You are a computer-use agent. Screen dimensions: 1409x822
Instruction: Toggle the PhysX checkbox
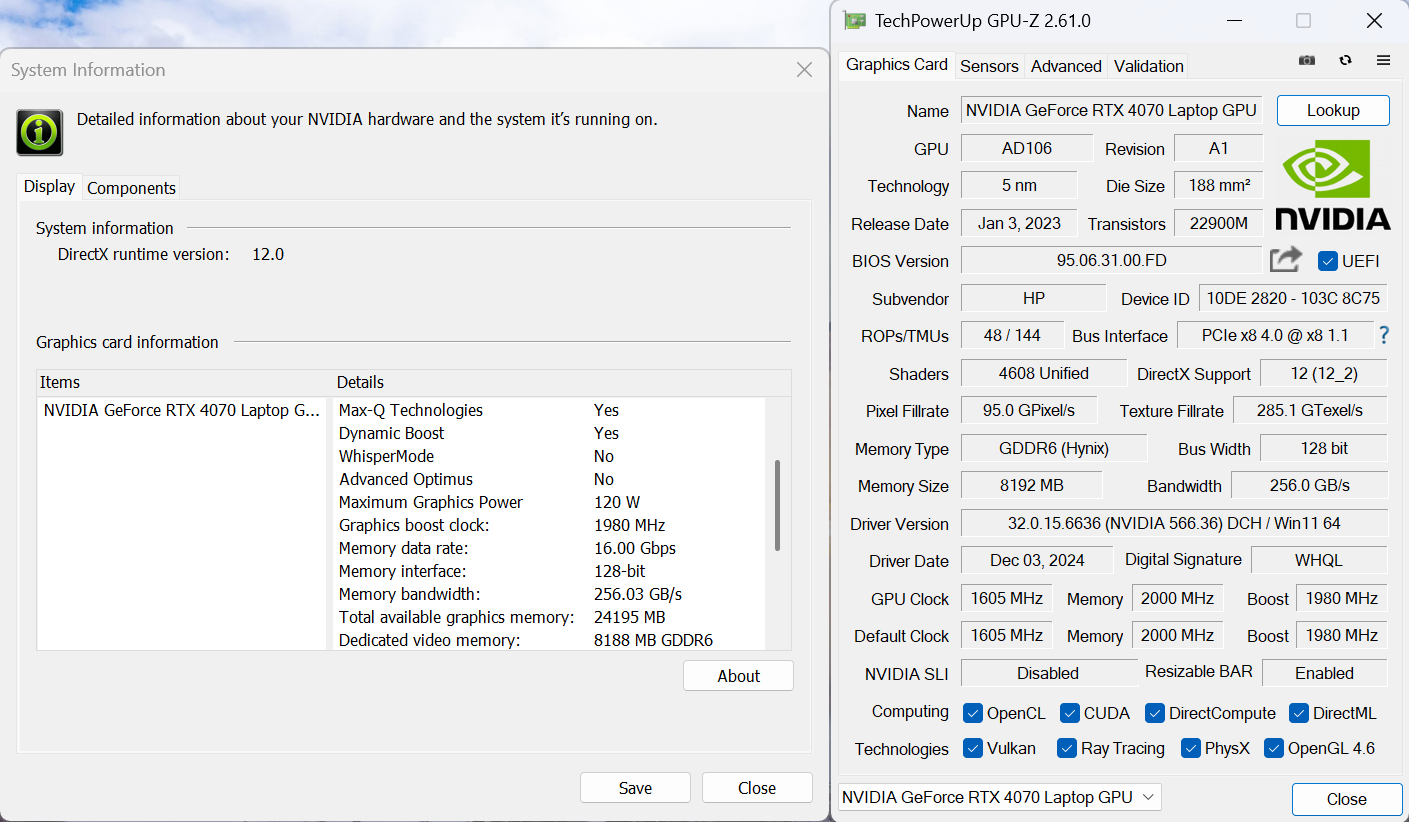(x=1190, y=748)
